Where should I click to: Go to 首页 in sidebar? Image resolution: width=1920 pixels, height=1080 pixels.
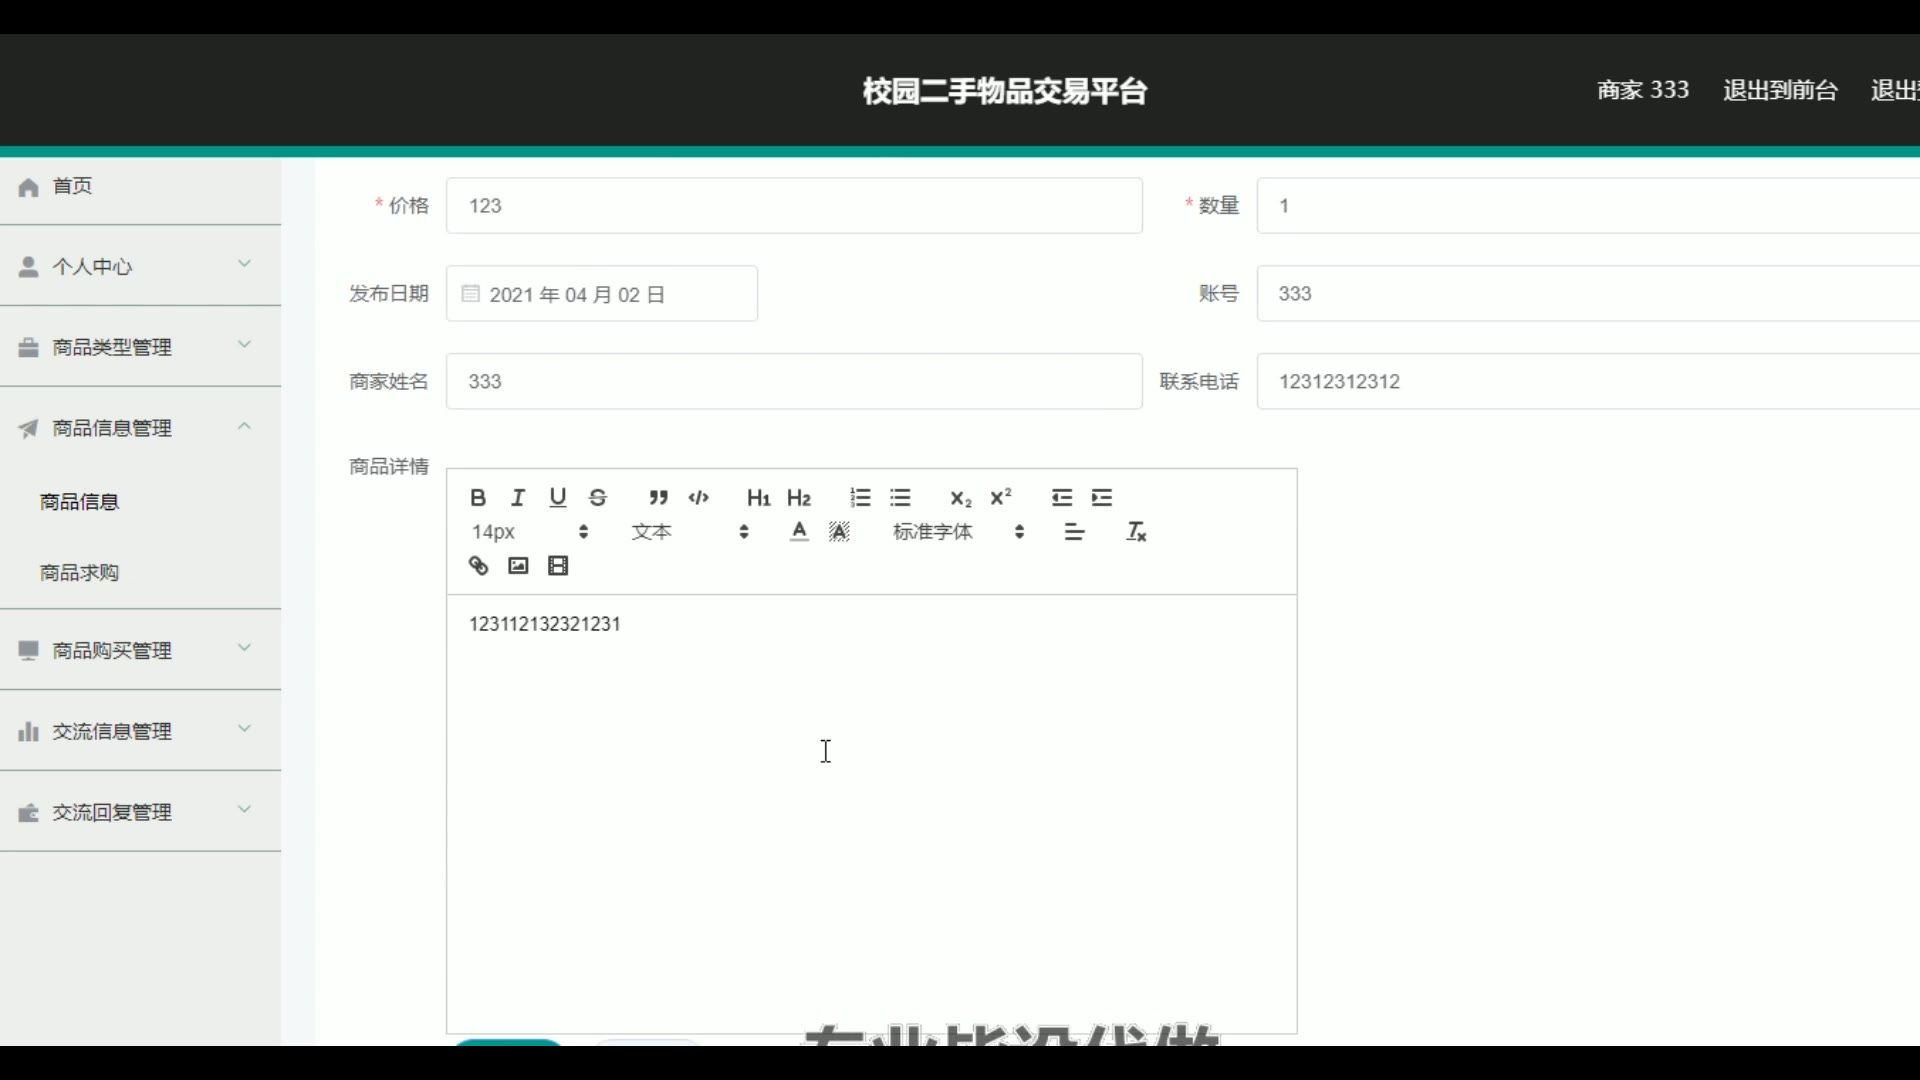[72, 186]
